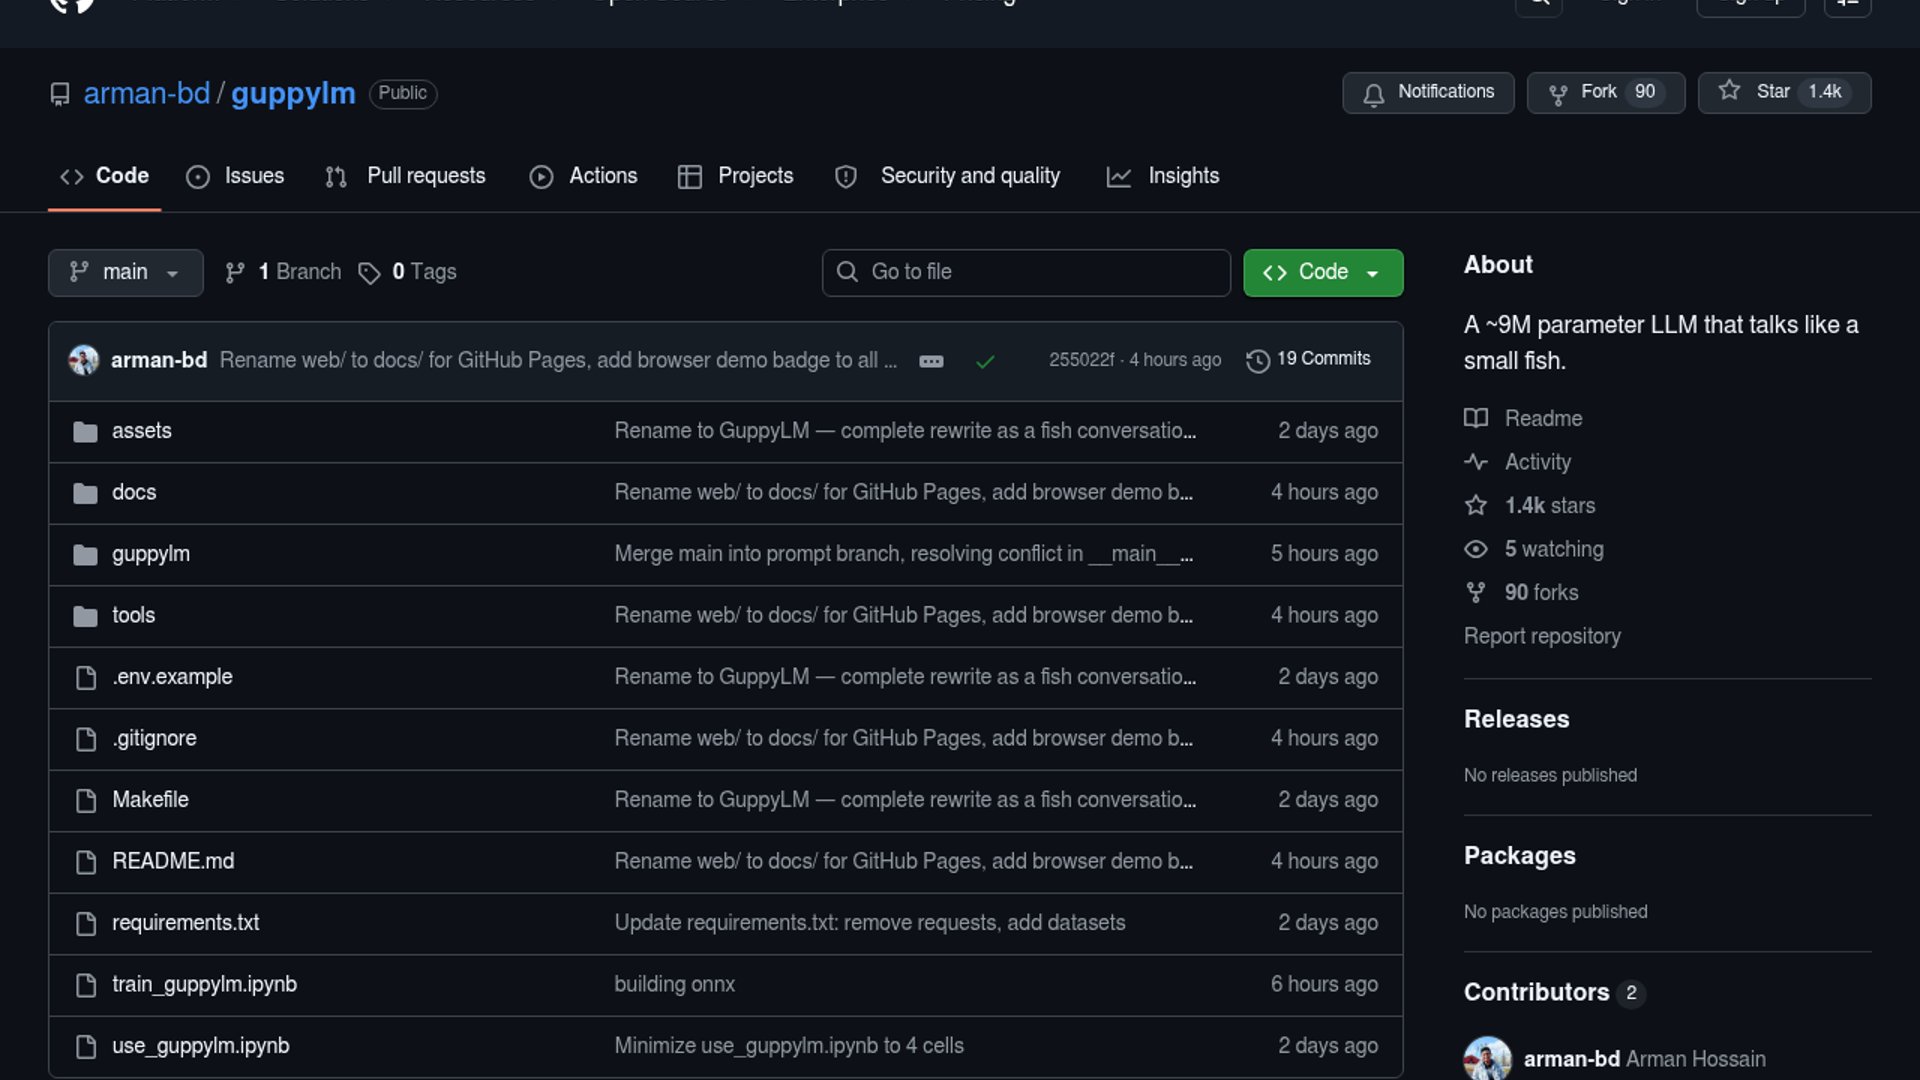The height and width of the screenshot is (1080, 1920).
Task: Open the Pull requests tab
Action: 405,176
